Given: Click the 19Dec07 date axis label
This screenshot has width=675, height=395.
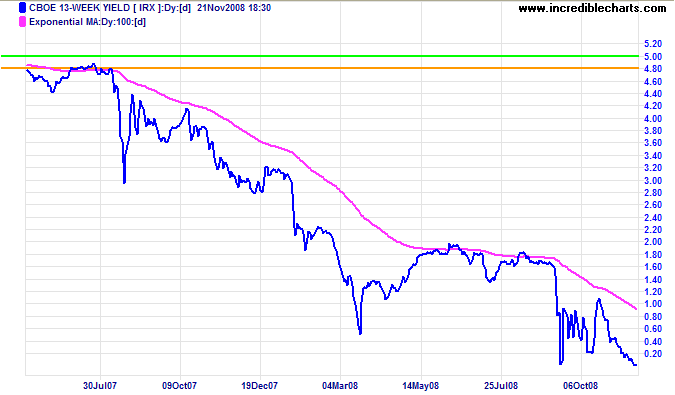Looking at the screenshot, I should [x=260, y=386].
